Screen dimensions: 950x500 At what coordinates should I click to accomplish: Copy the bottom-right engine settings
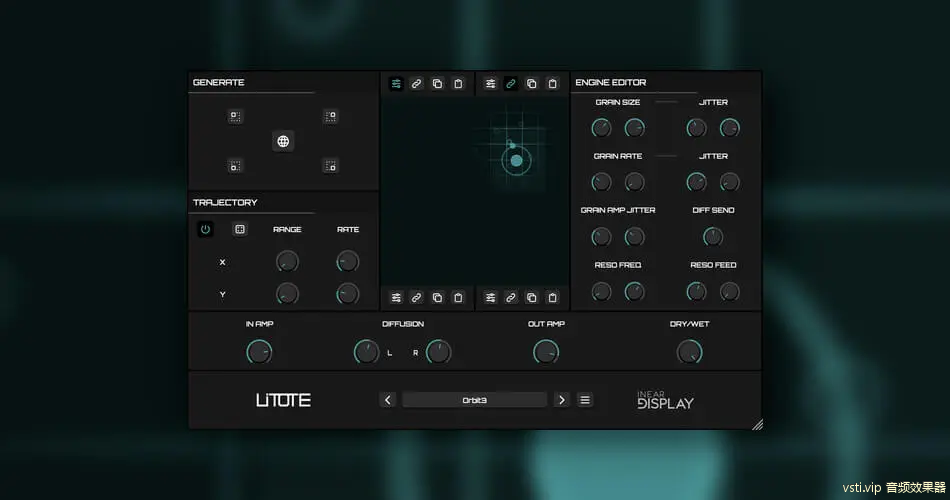[531, 298]
